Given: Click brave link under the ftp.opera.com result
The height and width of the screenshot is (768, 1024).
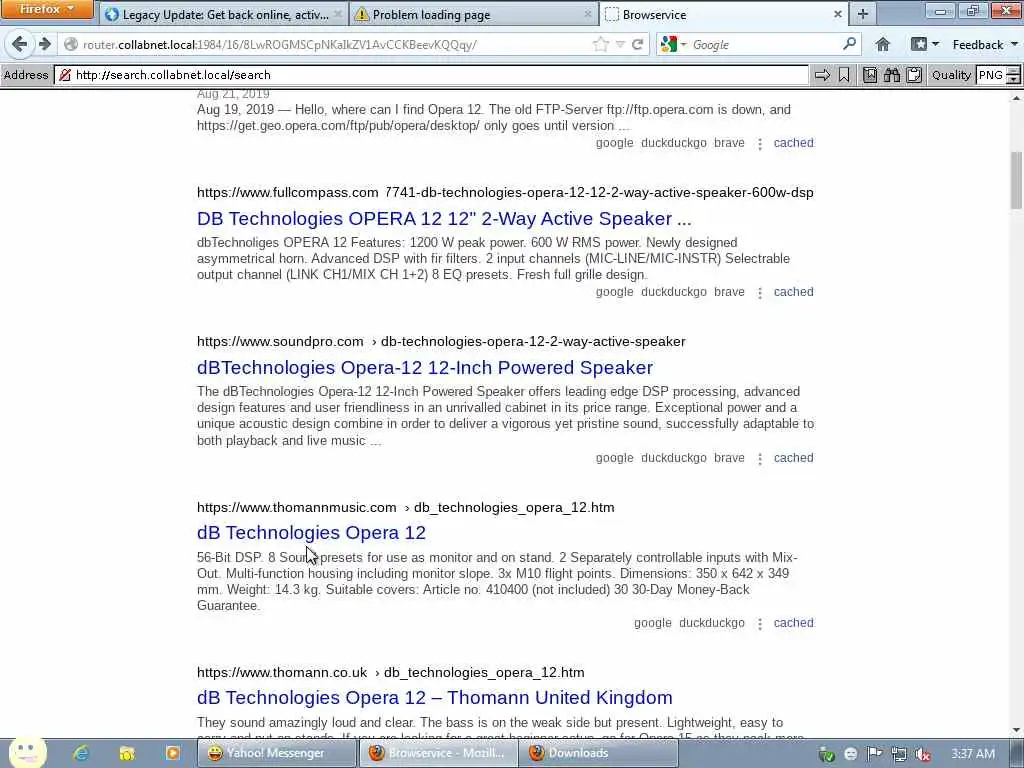Looking at the screenshot, I should (729, 143).
